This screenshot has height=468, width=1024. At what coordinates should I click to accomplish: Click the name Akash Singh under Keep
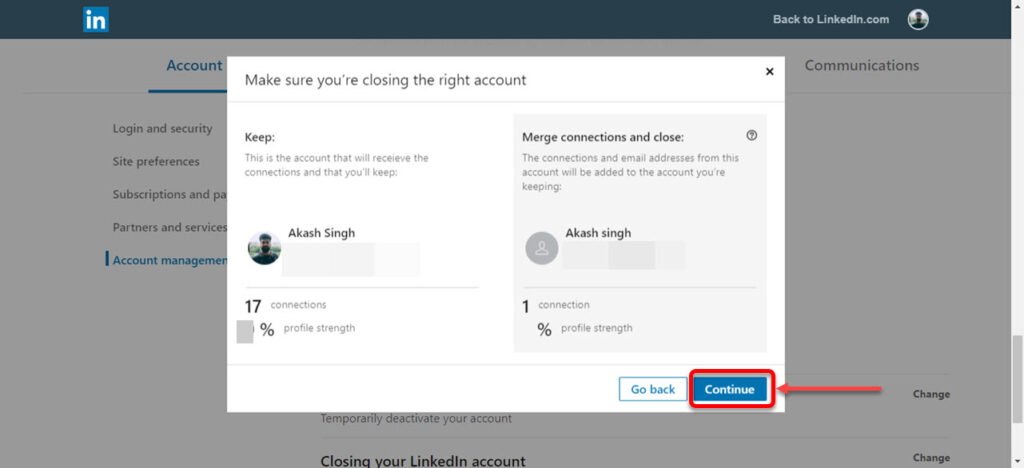(x=321, y=233)
